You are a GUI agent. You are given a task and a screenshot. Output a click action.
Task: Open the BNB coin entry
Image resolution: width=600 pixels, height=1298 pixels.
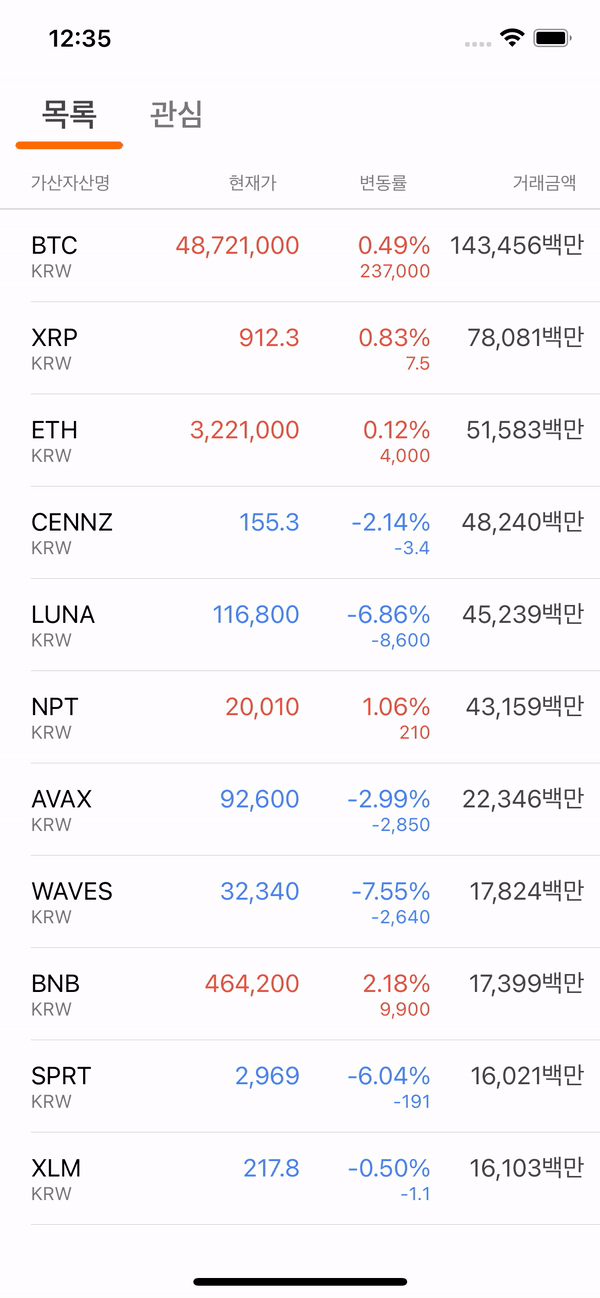[x=300, y=993]
